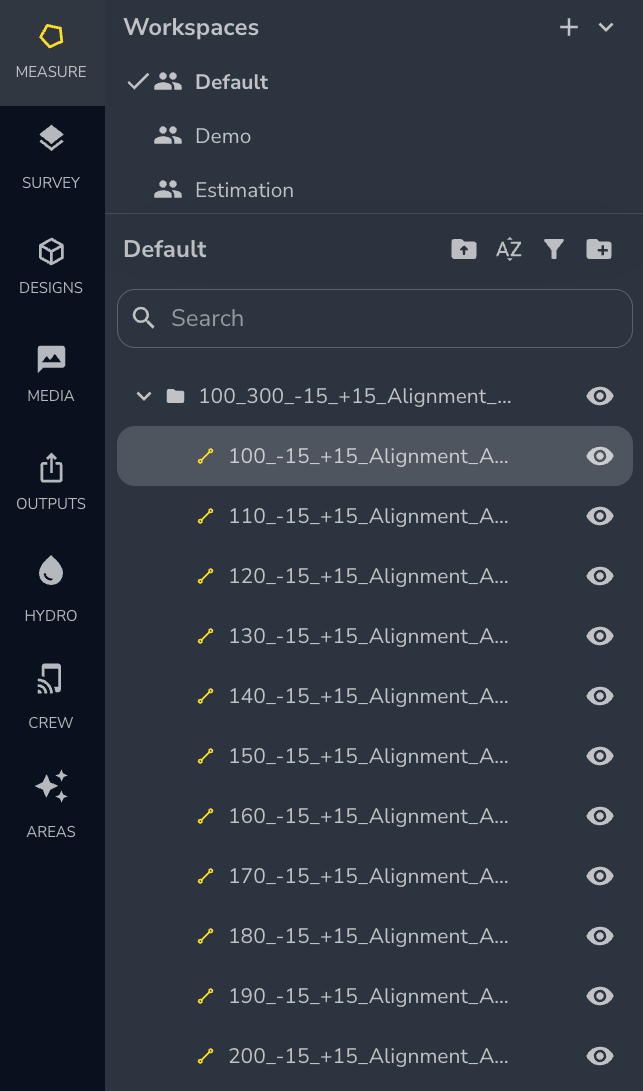Click the upload folder icon
The width and height of the screenshot is (643, 1091).
[463, 249]
